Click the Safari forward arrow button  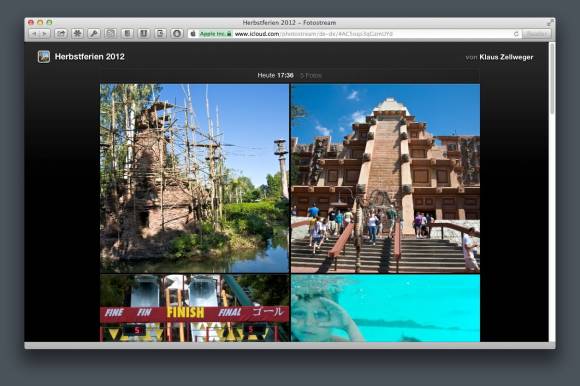click(x=44, y=34)
